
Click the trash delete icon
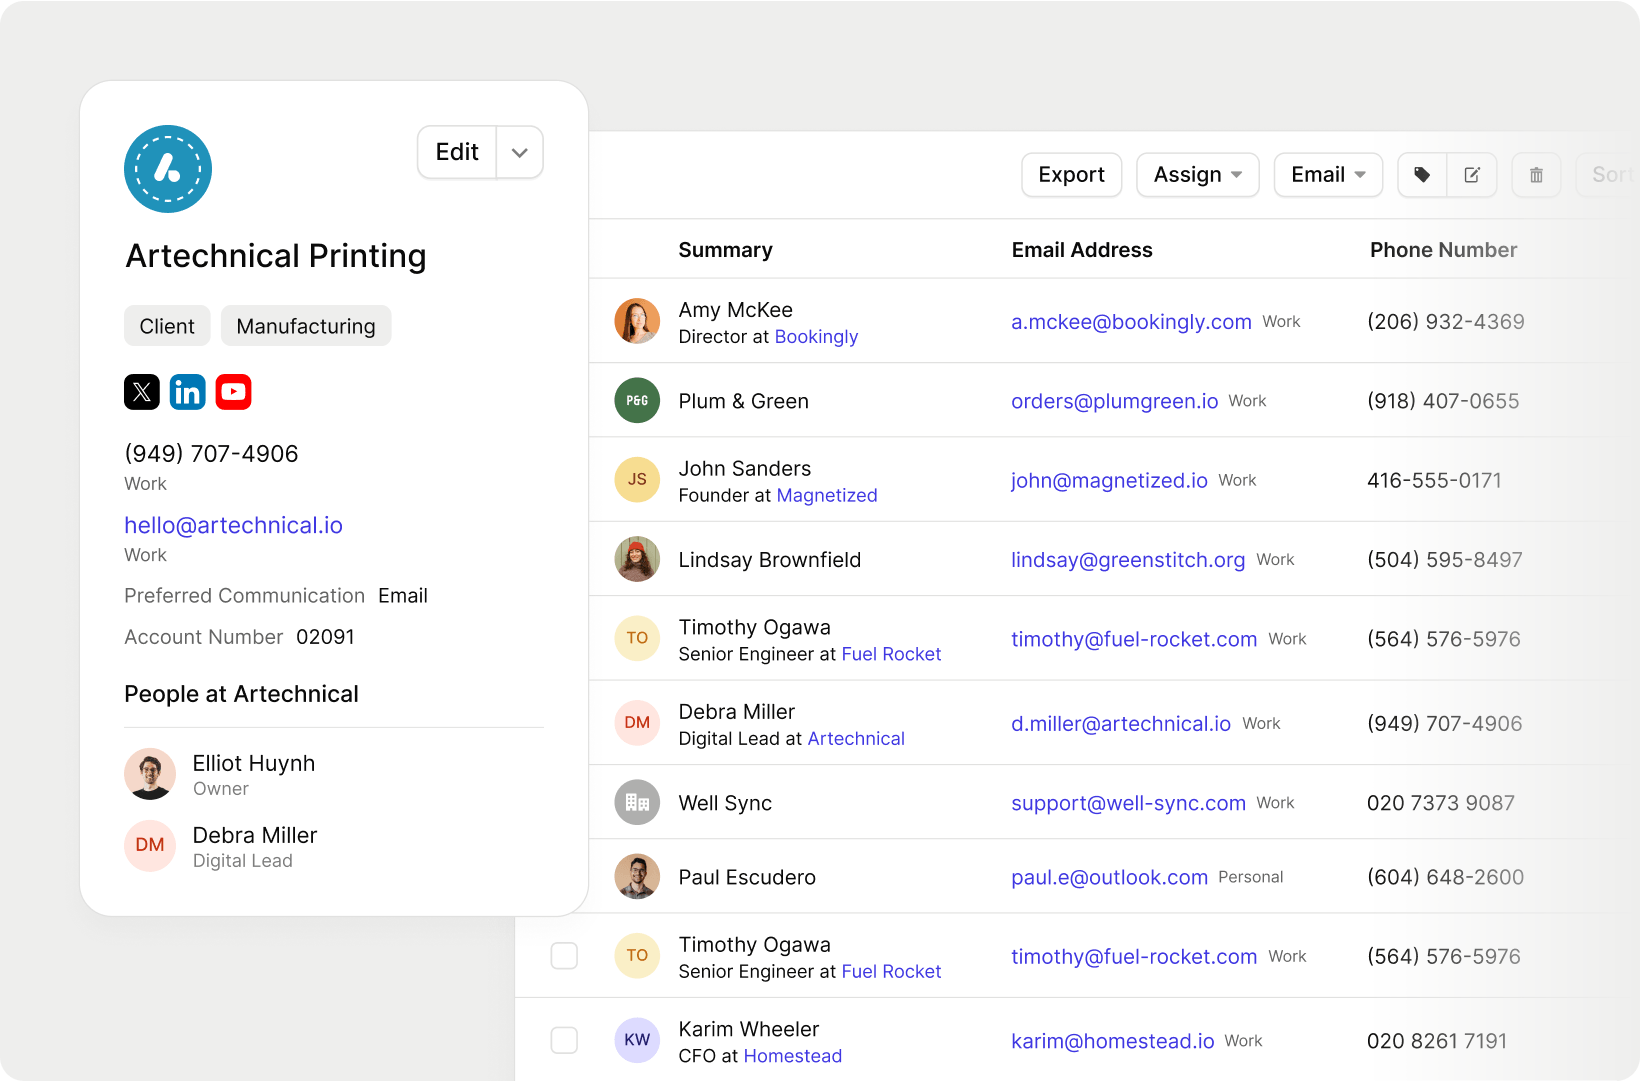[x=1536, y=175]
